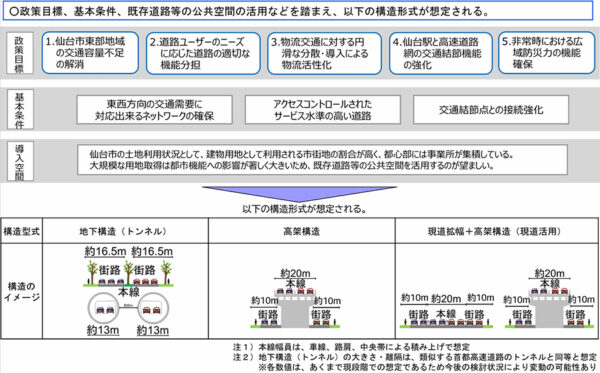Click the right tunnel circle diagram
Screen dimensions: 600x373
[x=152, y=308]
